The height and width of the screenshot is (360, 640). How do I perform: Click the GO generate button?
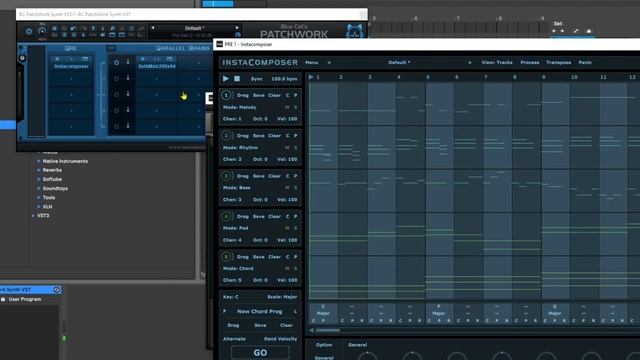[x=260, y=352]
